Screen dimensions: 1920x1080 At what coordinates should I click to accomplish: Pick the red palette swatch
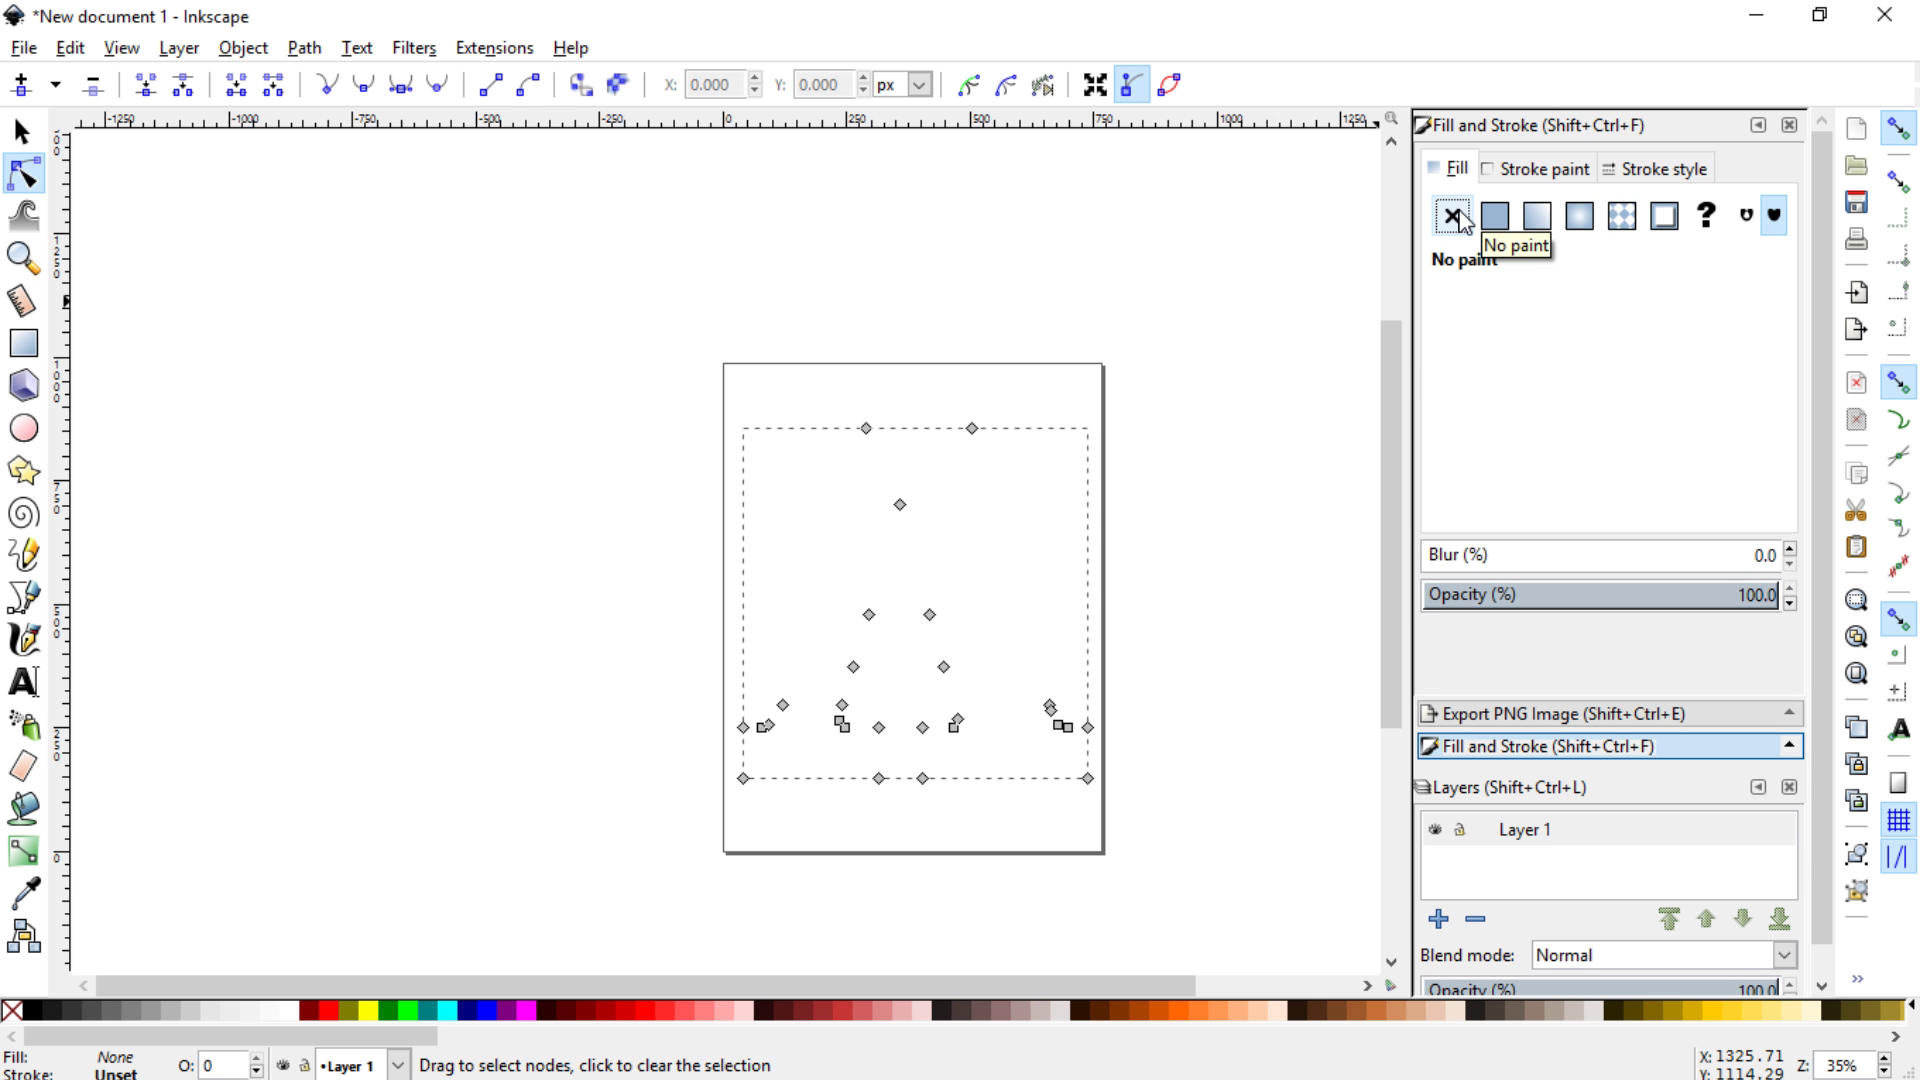coord(328,1010)
